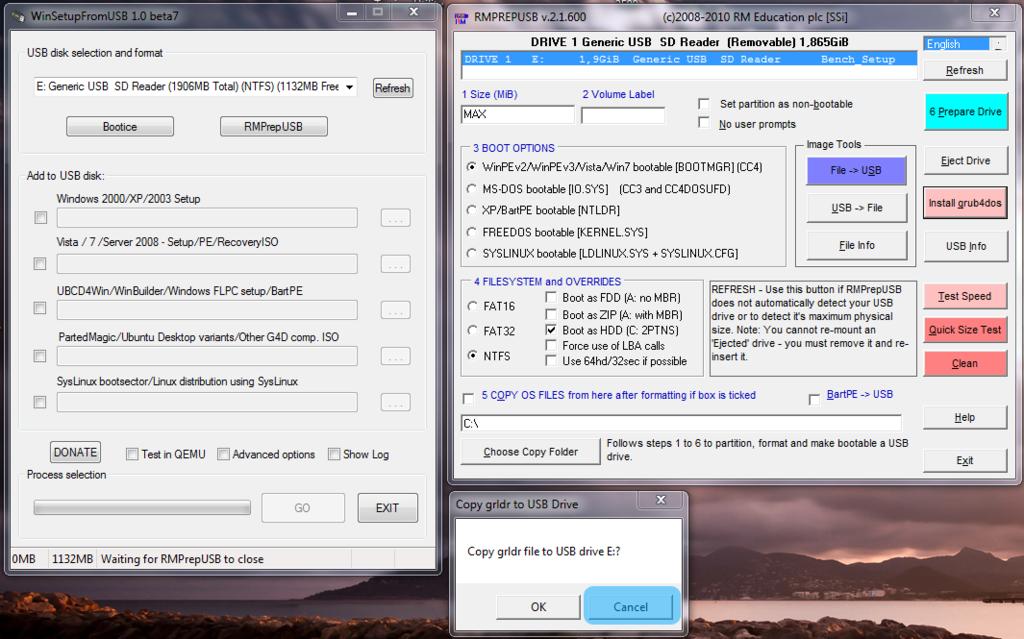Launch Bootice utility
The width and height of the screenshot is (1024, 639).
(120, 126)
